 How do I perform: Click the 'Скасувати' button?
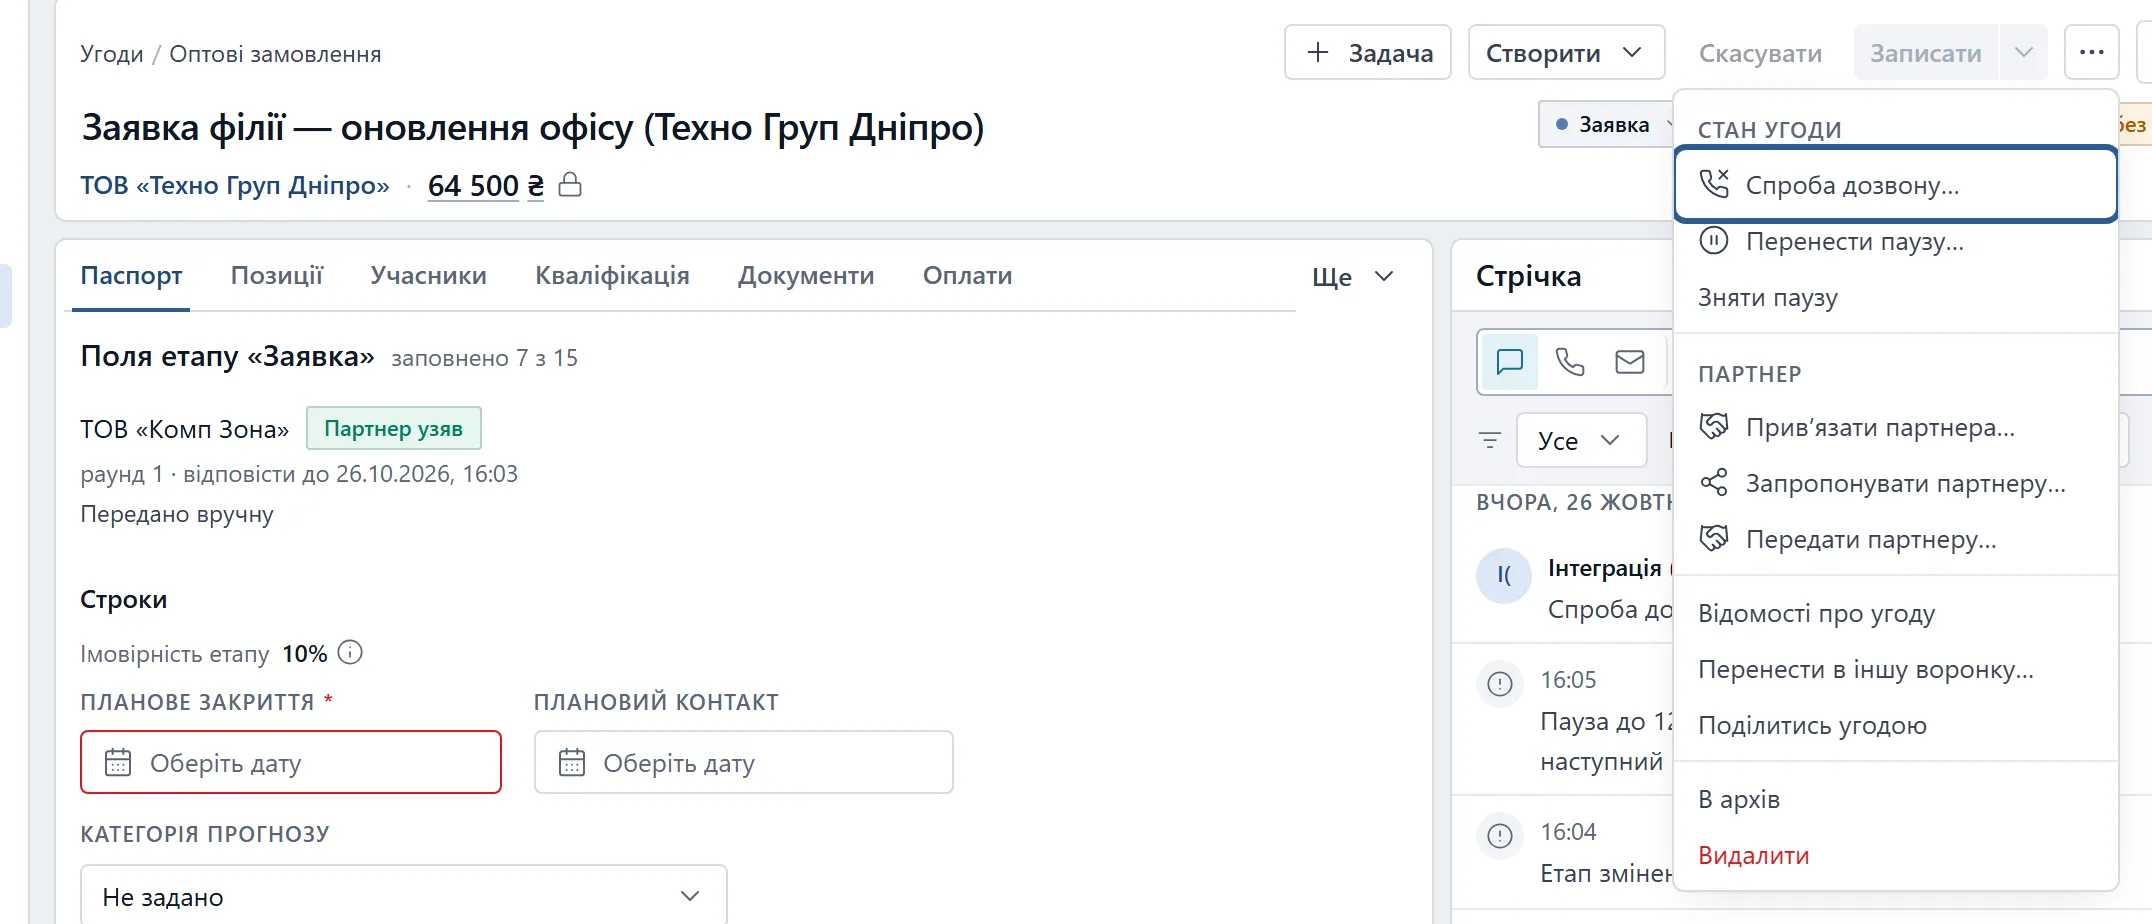(1760, 53)
